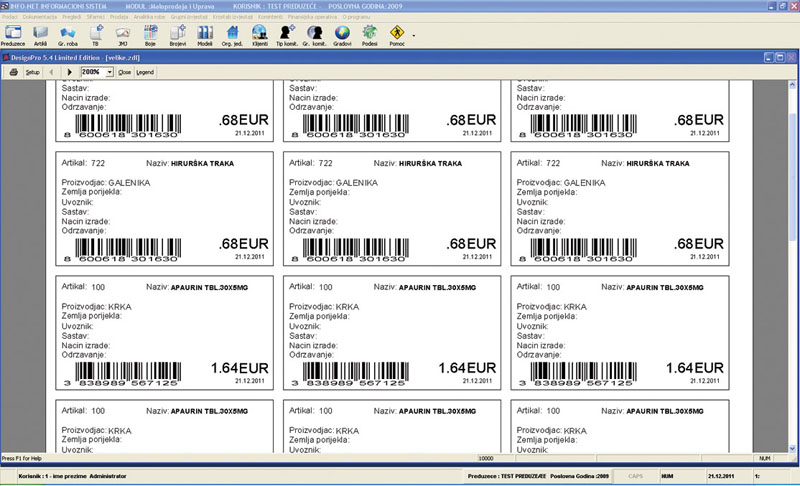Open the Pregledi menu
The width and height of the screenshot is (800, 486).
[71, 17]
